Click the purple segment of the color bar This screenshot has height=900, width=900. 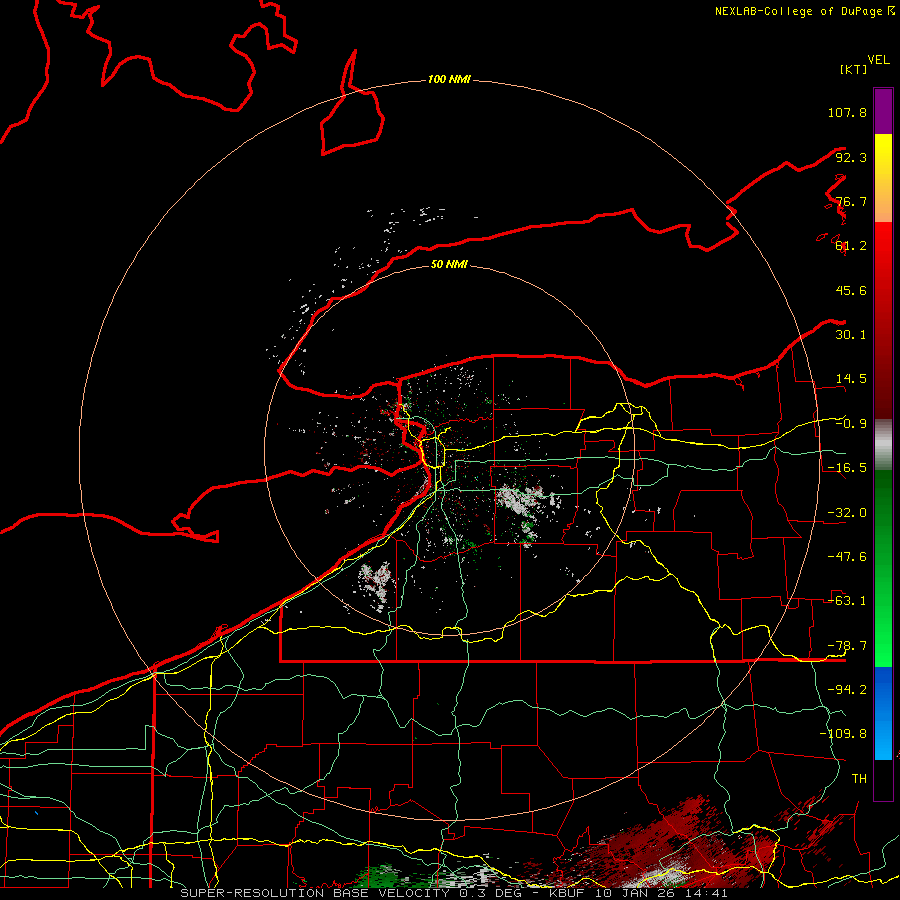click(x=883, y=111)
